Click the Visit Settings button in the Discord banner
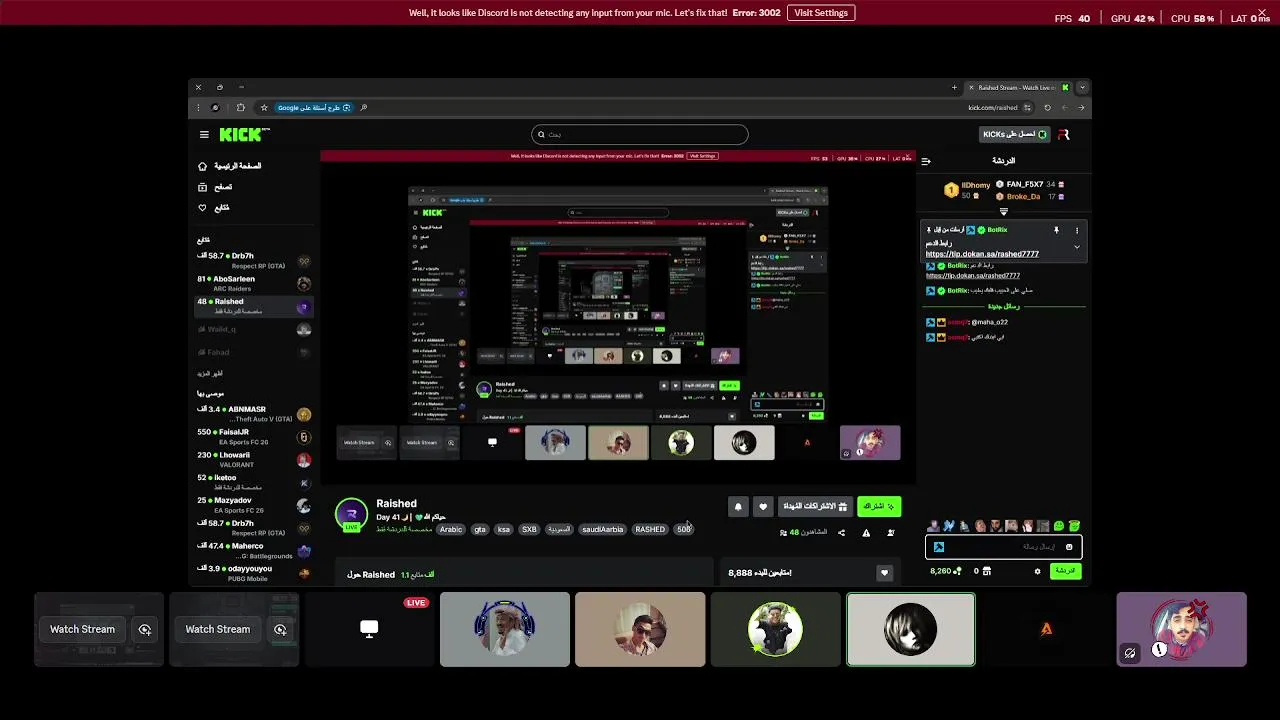The image size is (1280, 720). pyautogui.click(x=821, y=13)
